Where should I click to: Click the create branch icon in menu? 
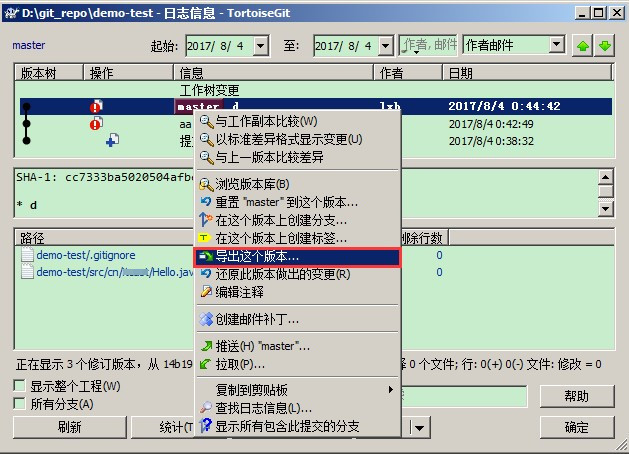point(206,219)
